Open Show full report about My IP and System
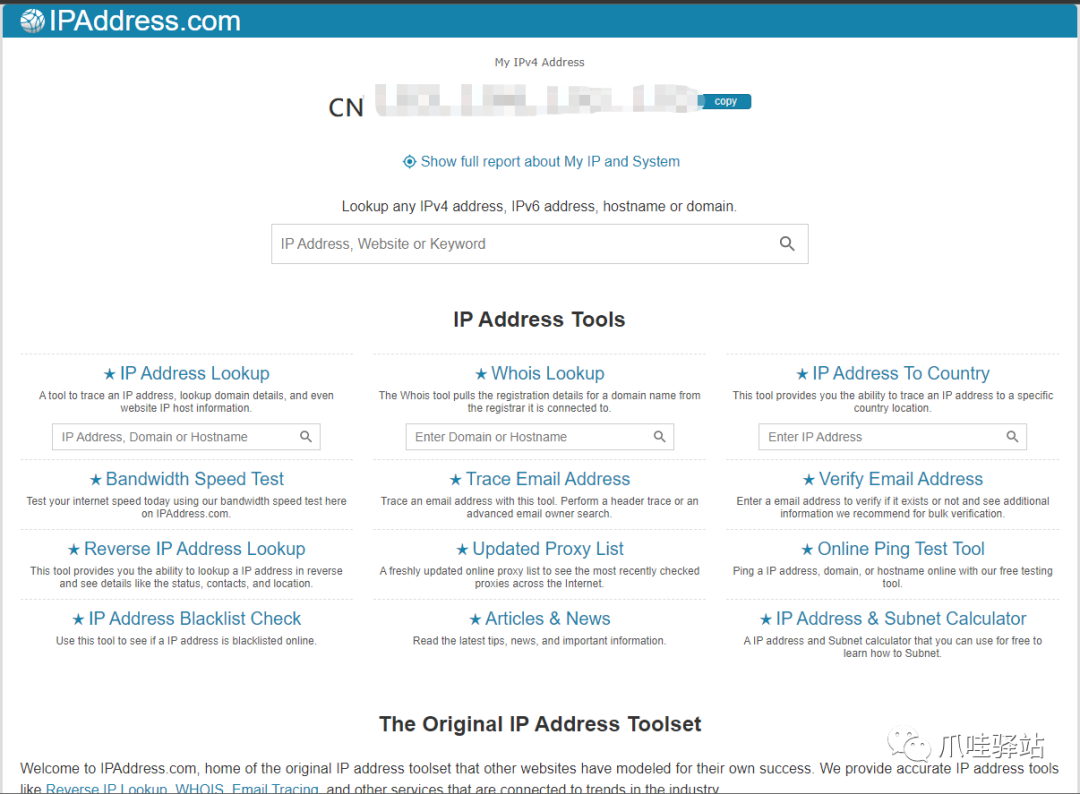Image resolution: width=1080 pixels, height=794 pixels. pos(550,162)
